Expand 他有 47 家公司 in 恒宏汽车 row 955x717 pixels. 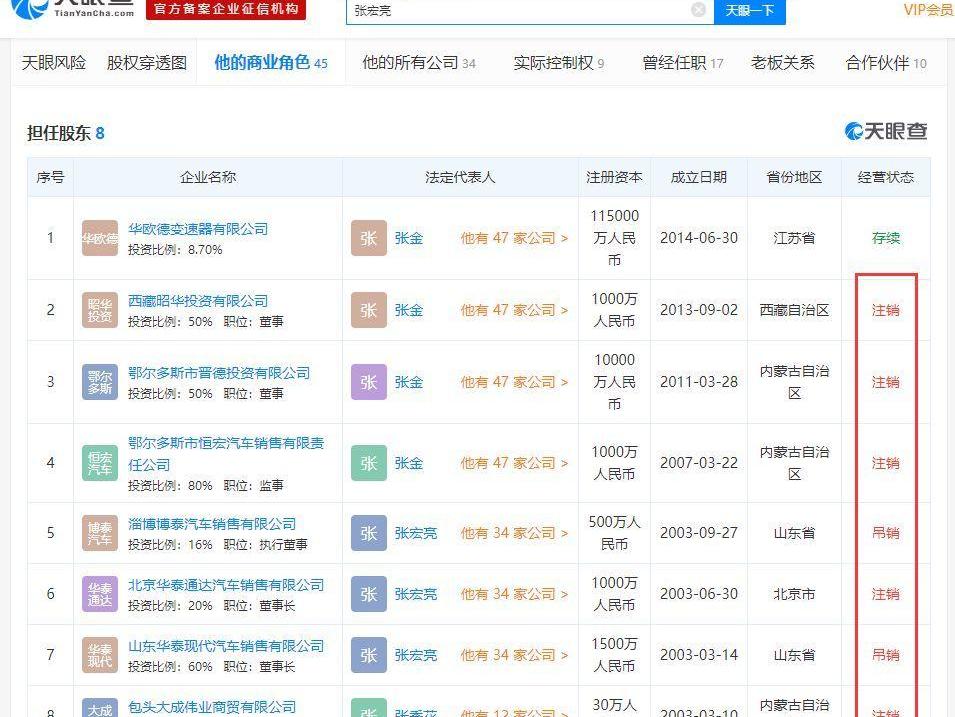pyautogui.click(x=514, y=463)
